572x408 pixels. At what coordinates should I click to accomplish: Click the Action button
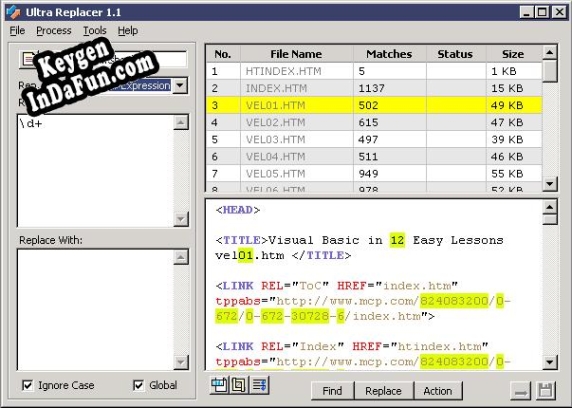438,391
